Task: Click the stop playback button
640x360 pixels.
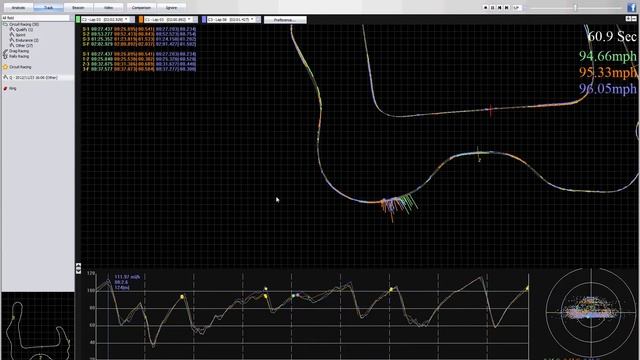Action: click(x=486, y=7)
